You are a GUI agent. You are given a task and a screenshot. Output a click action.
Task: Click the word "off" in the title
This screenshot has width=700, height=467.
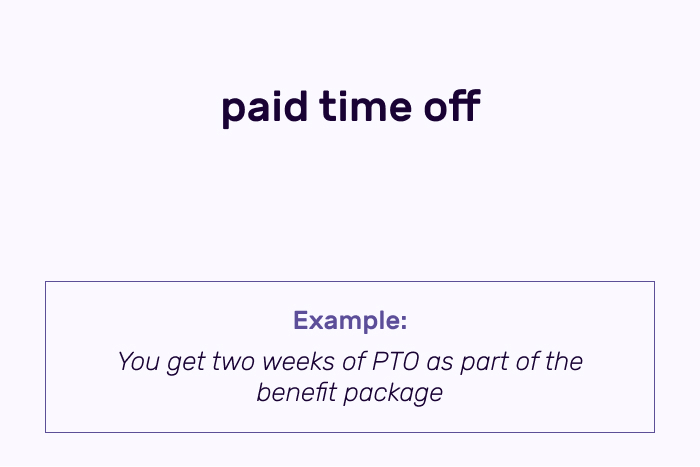[452, 105]
